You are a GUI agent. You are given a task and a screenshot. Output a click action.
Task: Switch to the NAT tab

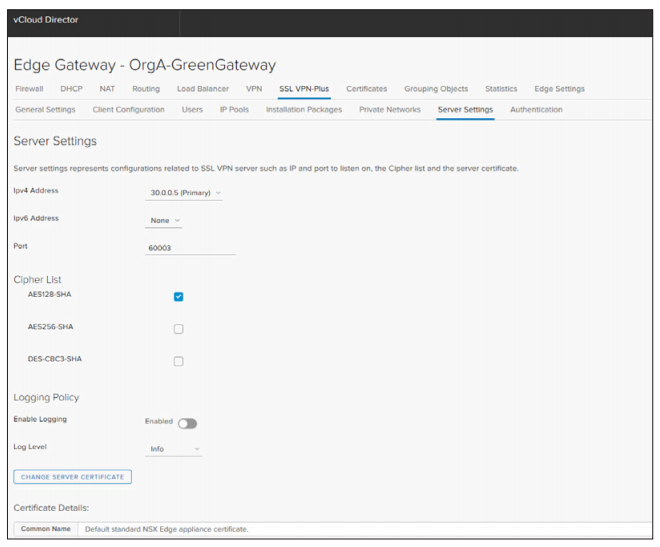pyautogui.click(x=107, y=89)
